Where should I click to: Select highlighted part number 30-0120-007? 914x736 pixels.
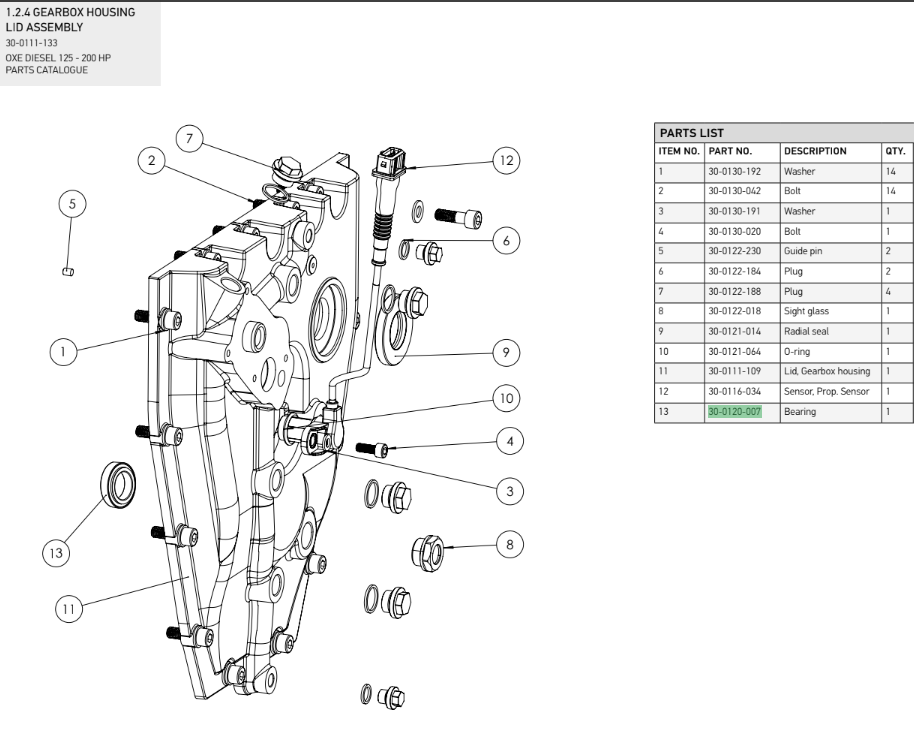pyautogui.click(x=734, y=411)
